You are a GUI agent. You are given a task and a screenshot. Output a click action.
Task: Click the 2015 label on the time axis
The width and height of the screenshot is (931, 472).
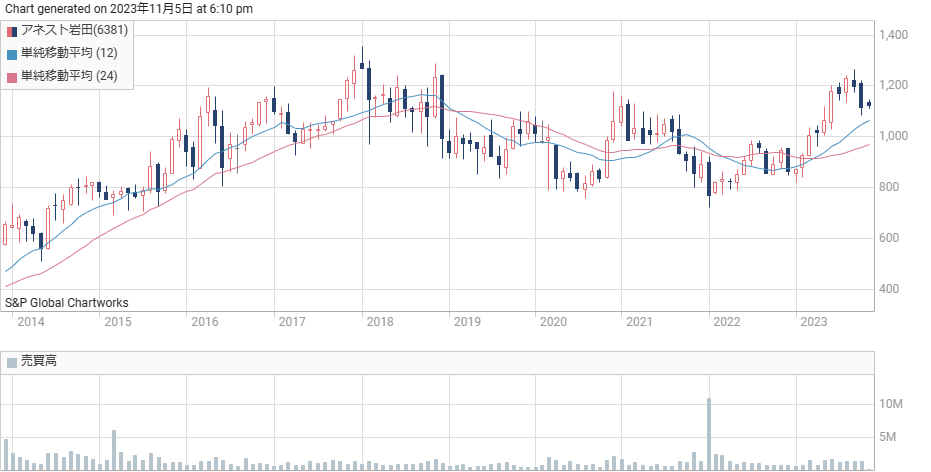(x=118, y=322)
